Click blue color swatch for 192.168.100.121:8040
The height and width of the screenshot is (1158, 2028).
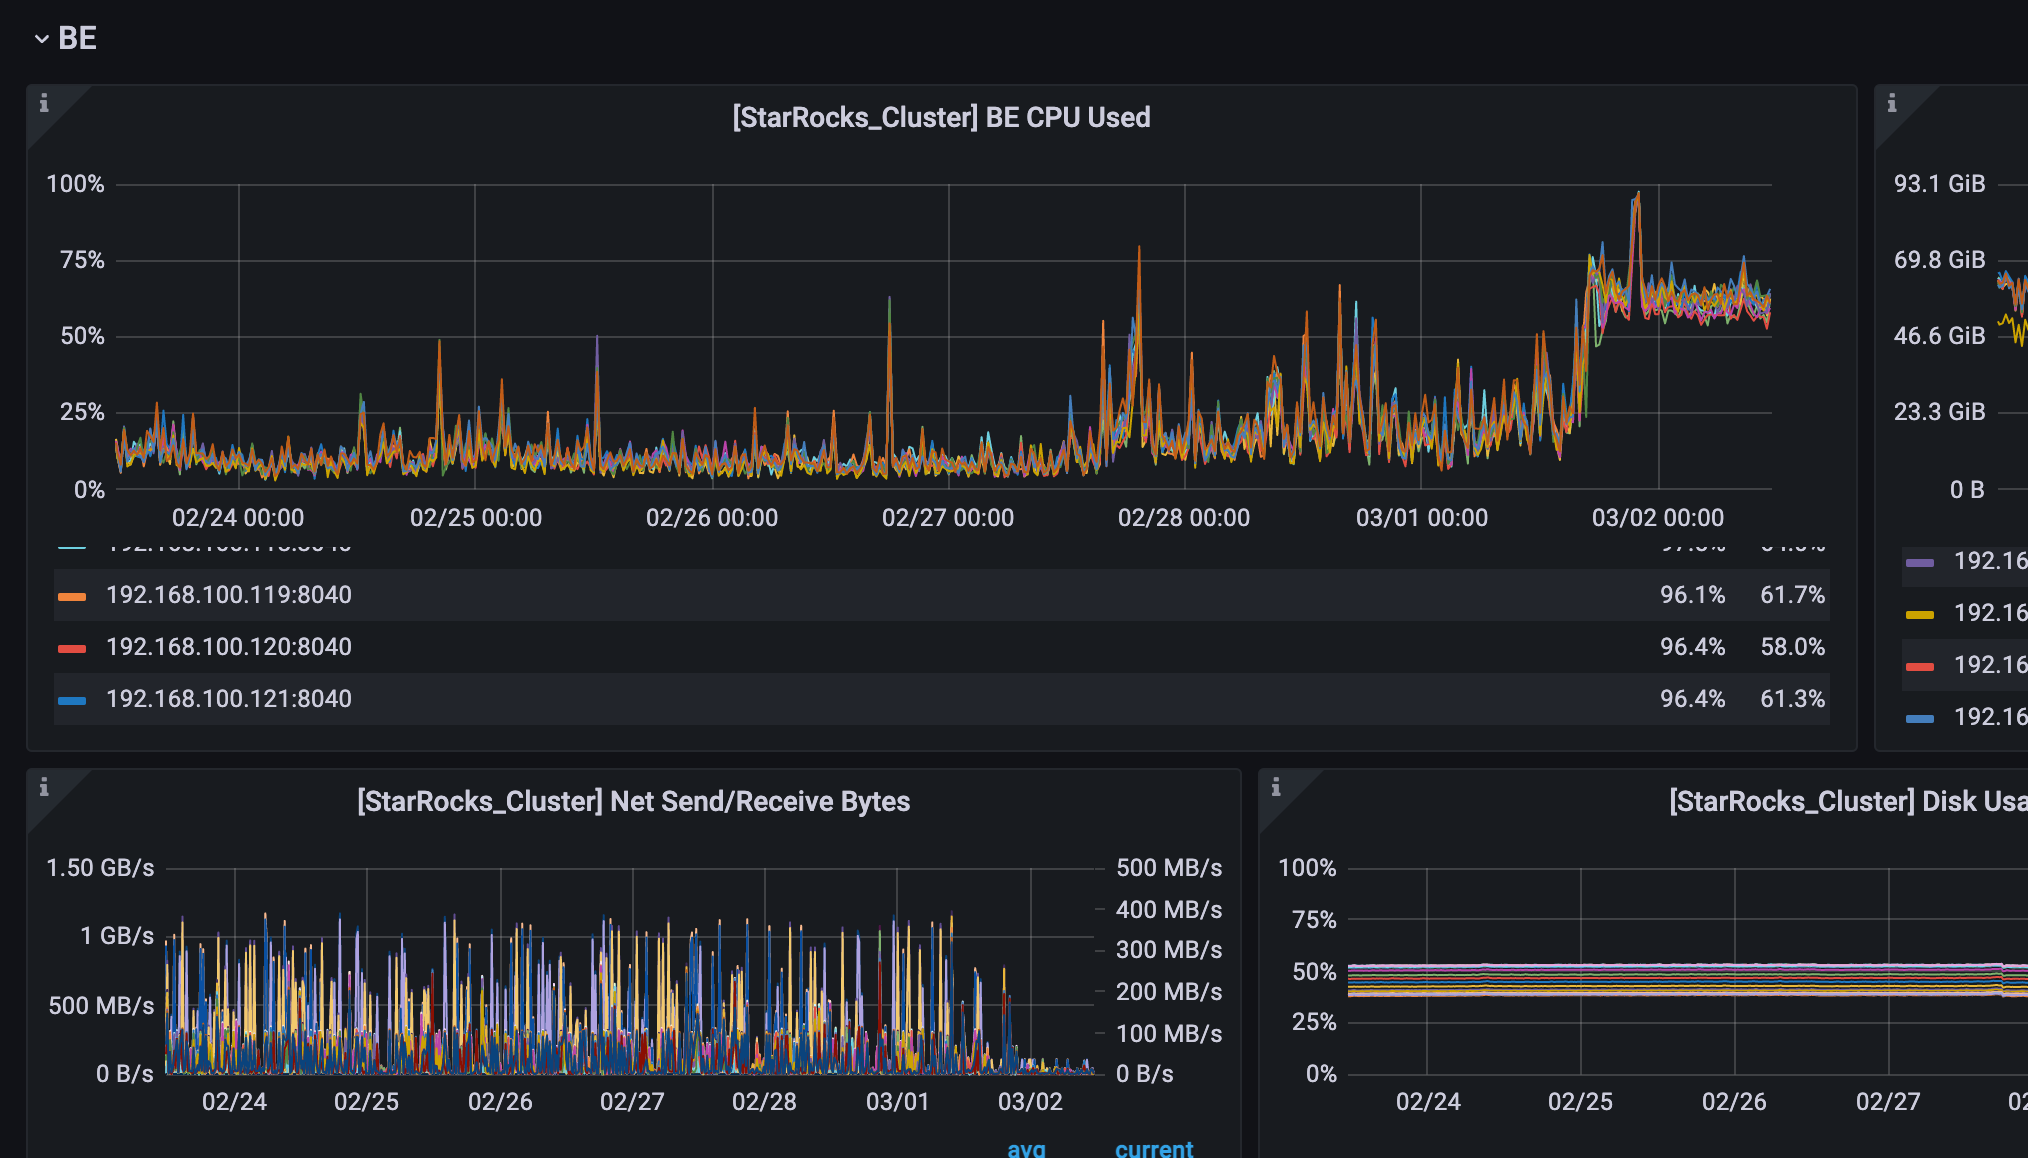tap(72, 701)
